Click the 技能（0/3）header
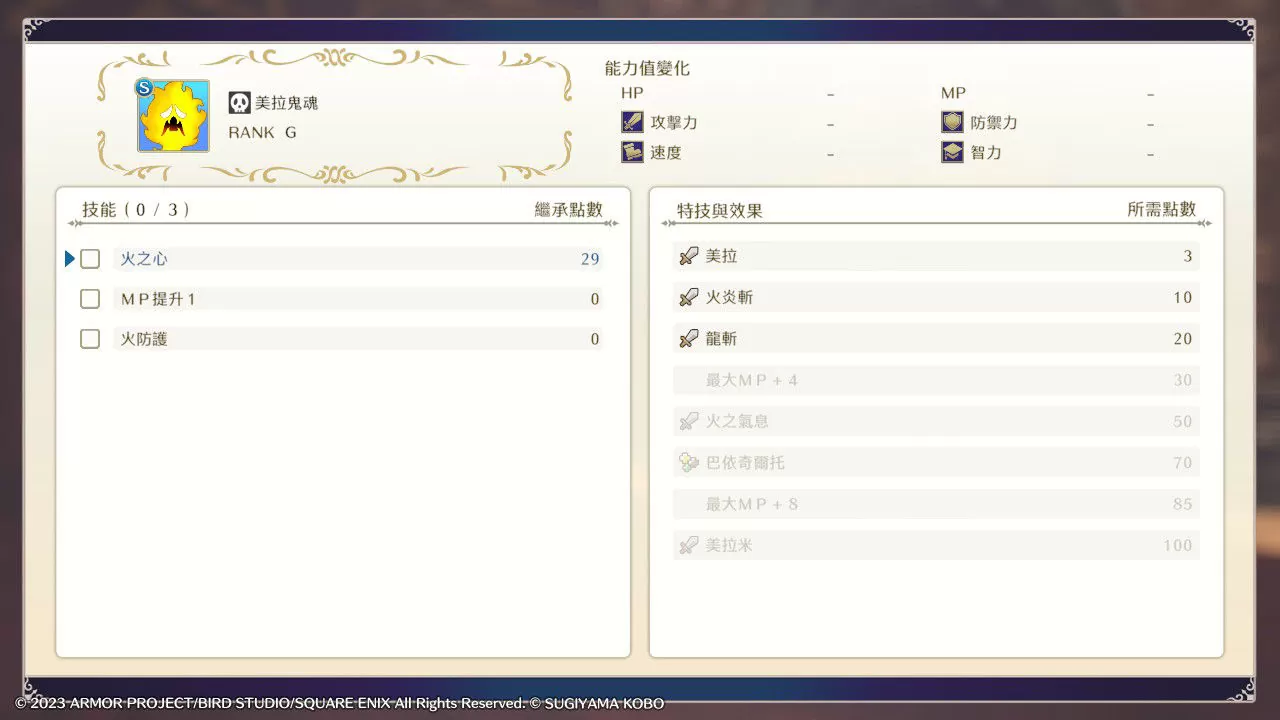Image resolution: width=1280 pixels, height=720 pixels. 136,209
